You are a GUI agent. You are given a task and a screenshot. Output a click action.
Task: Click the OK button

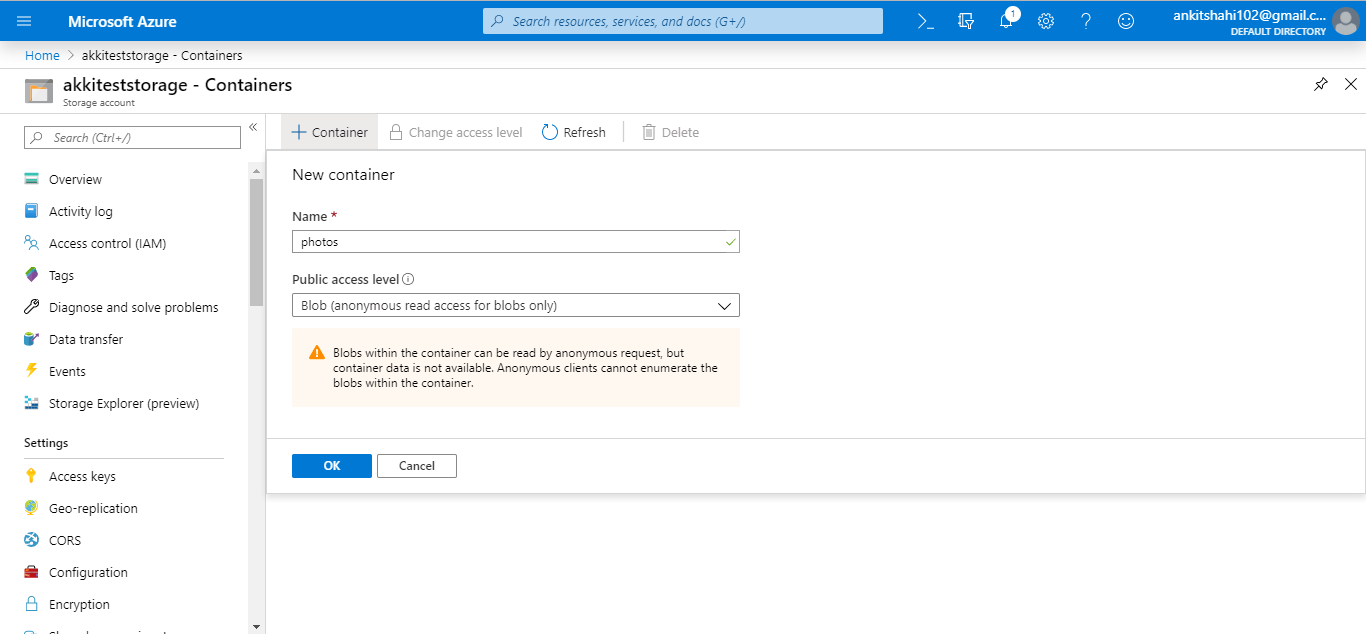(331, 466)
